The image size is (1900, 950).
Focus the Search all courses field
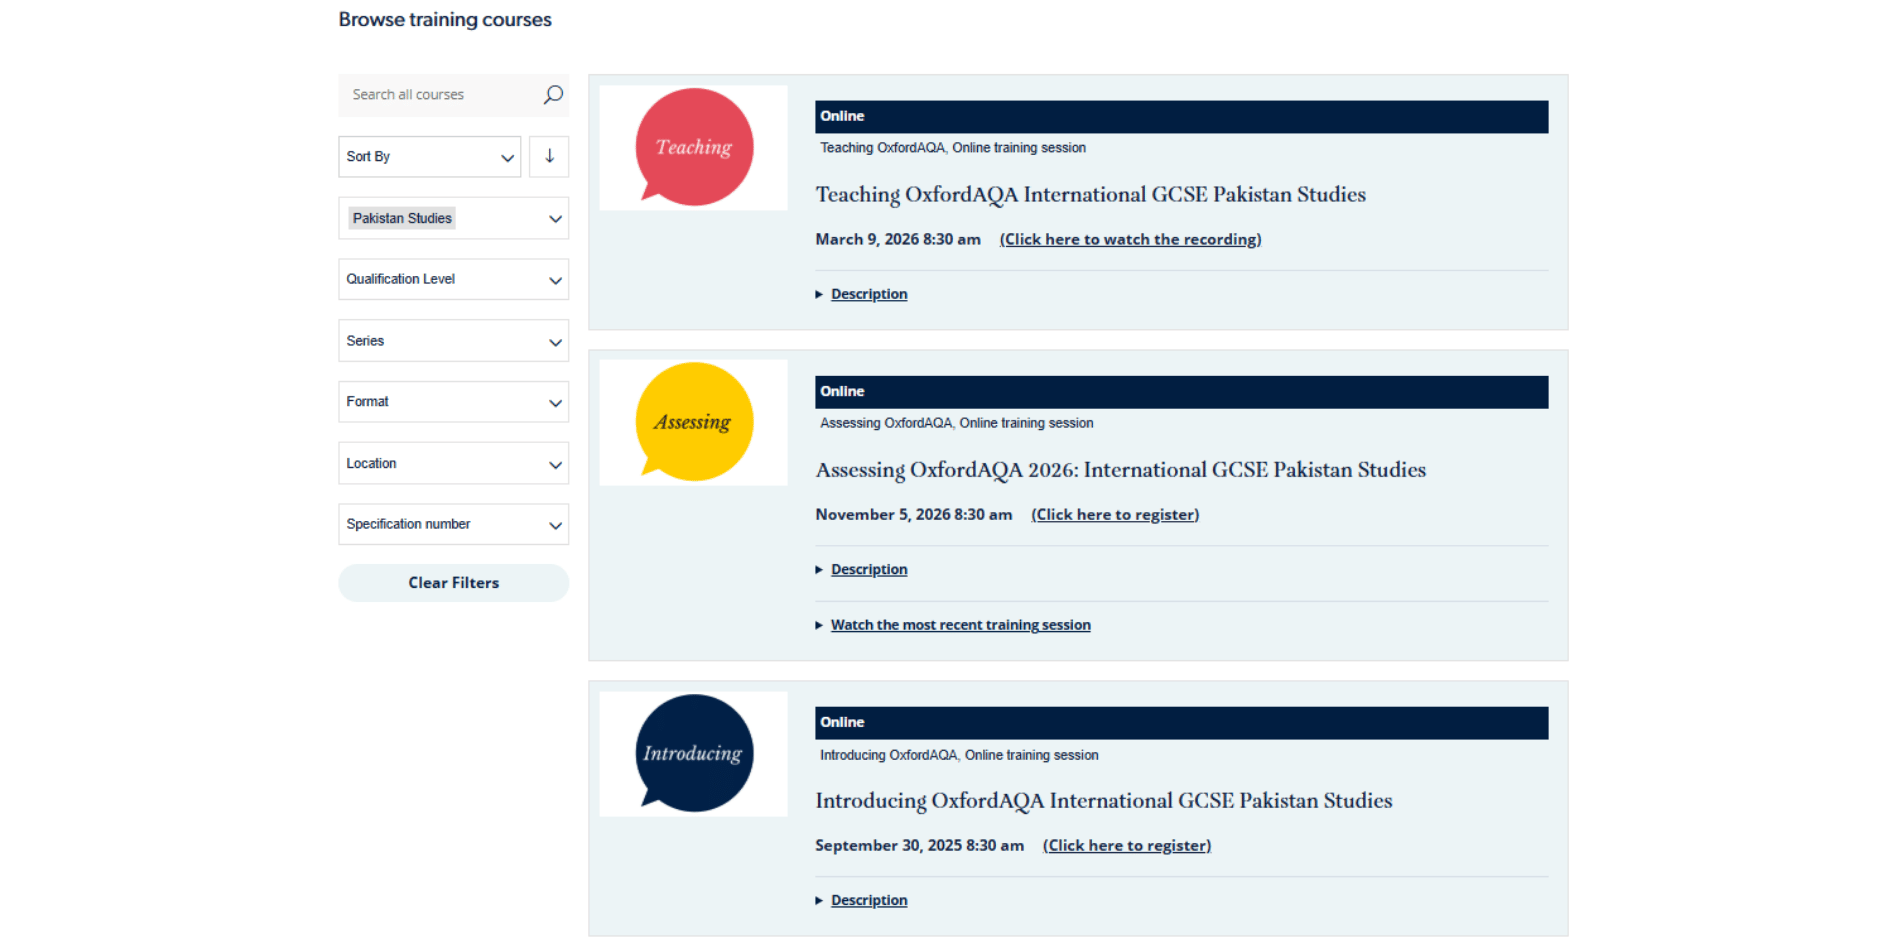[440, 95]
